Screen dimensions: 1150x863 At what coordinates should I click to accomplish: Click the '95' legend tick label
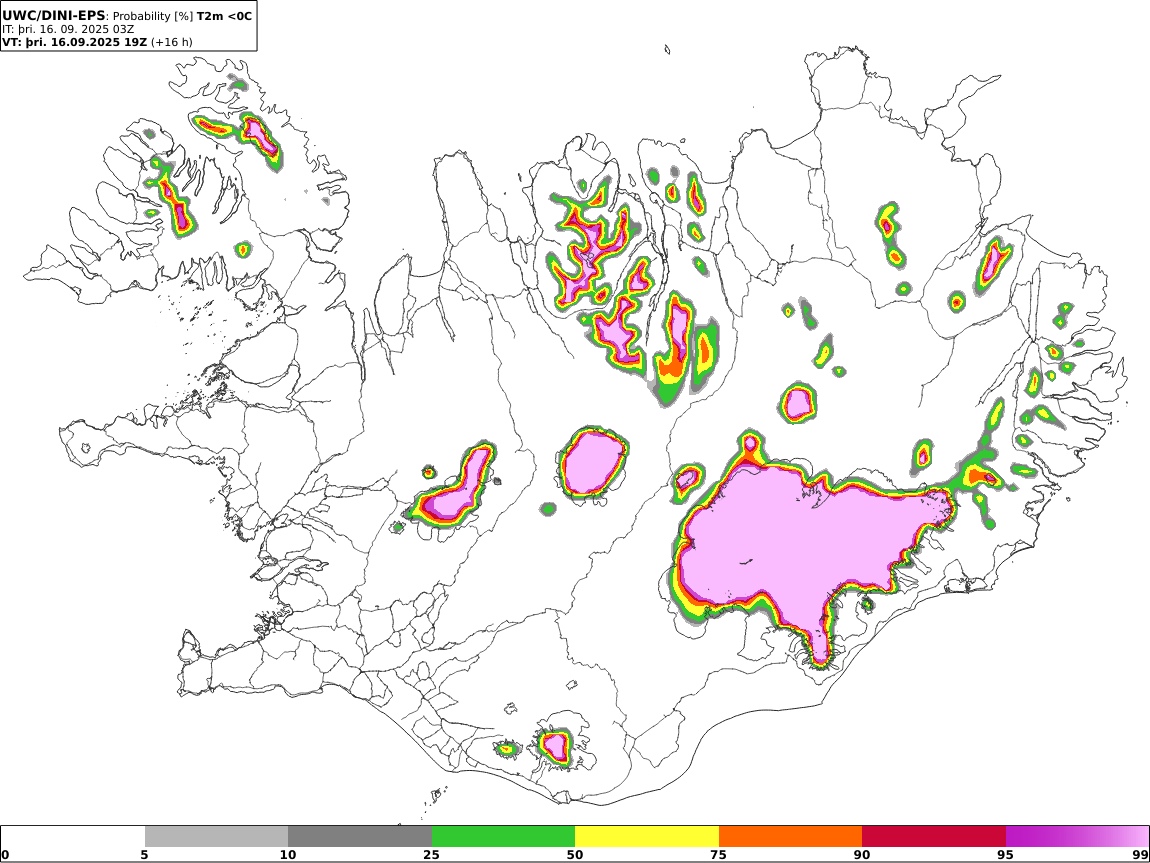[1006, 855]
